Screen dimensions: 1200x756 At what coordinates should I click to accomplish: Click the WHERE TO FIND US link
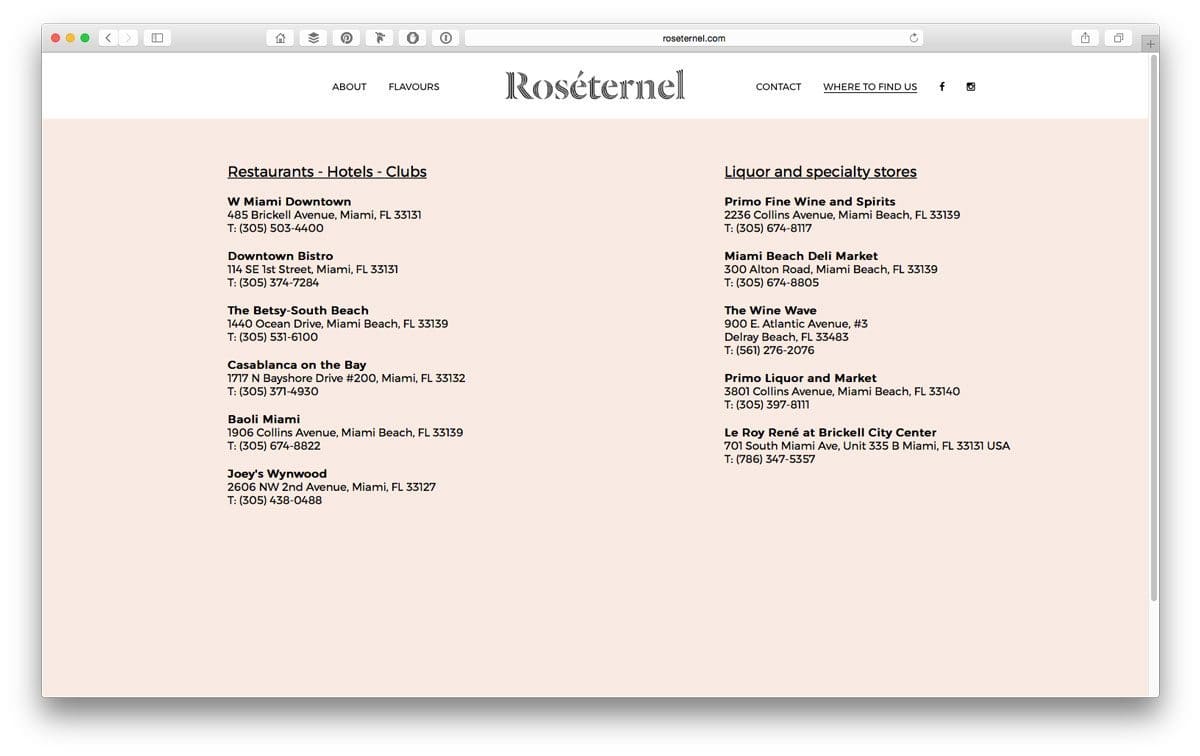[869, 87]
